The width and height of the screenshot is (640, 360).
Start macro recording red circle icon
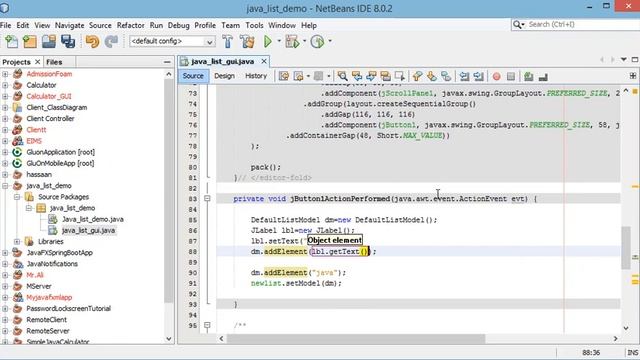click(x=496, y=76)
